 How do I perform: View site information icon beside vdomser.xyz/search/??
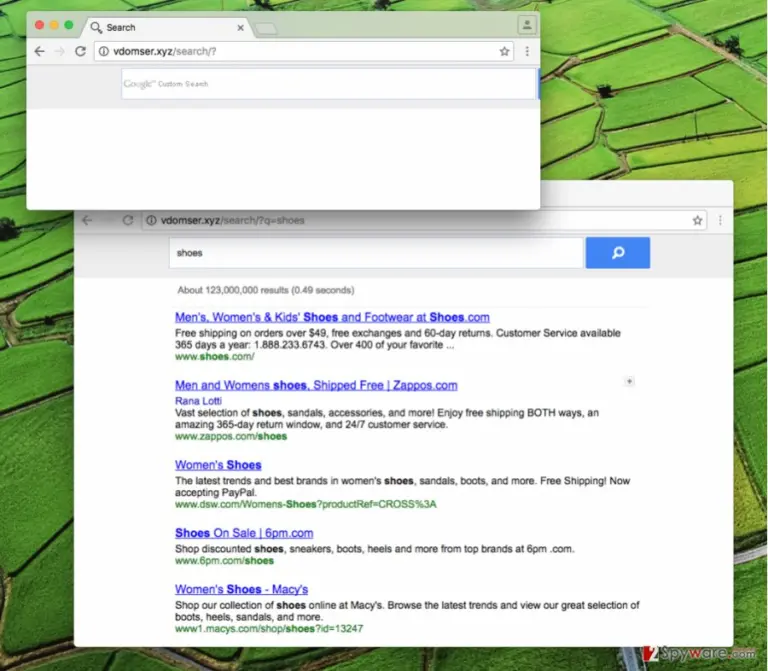click(104, 51)
